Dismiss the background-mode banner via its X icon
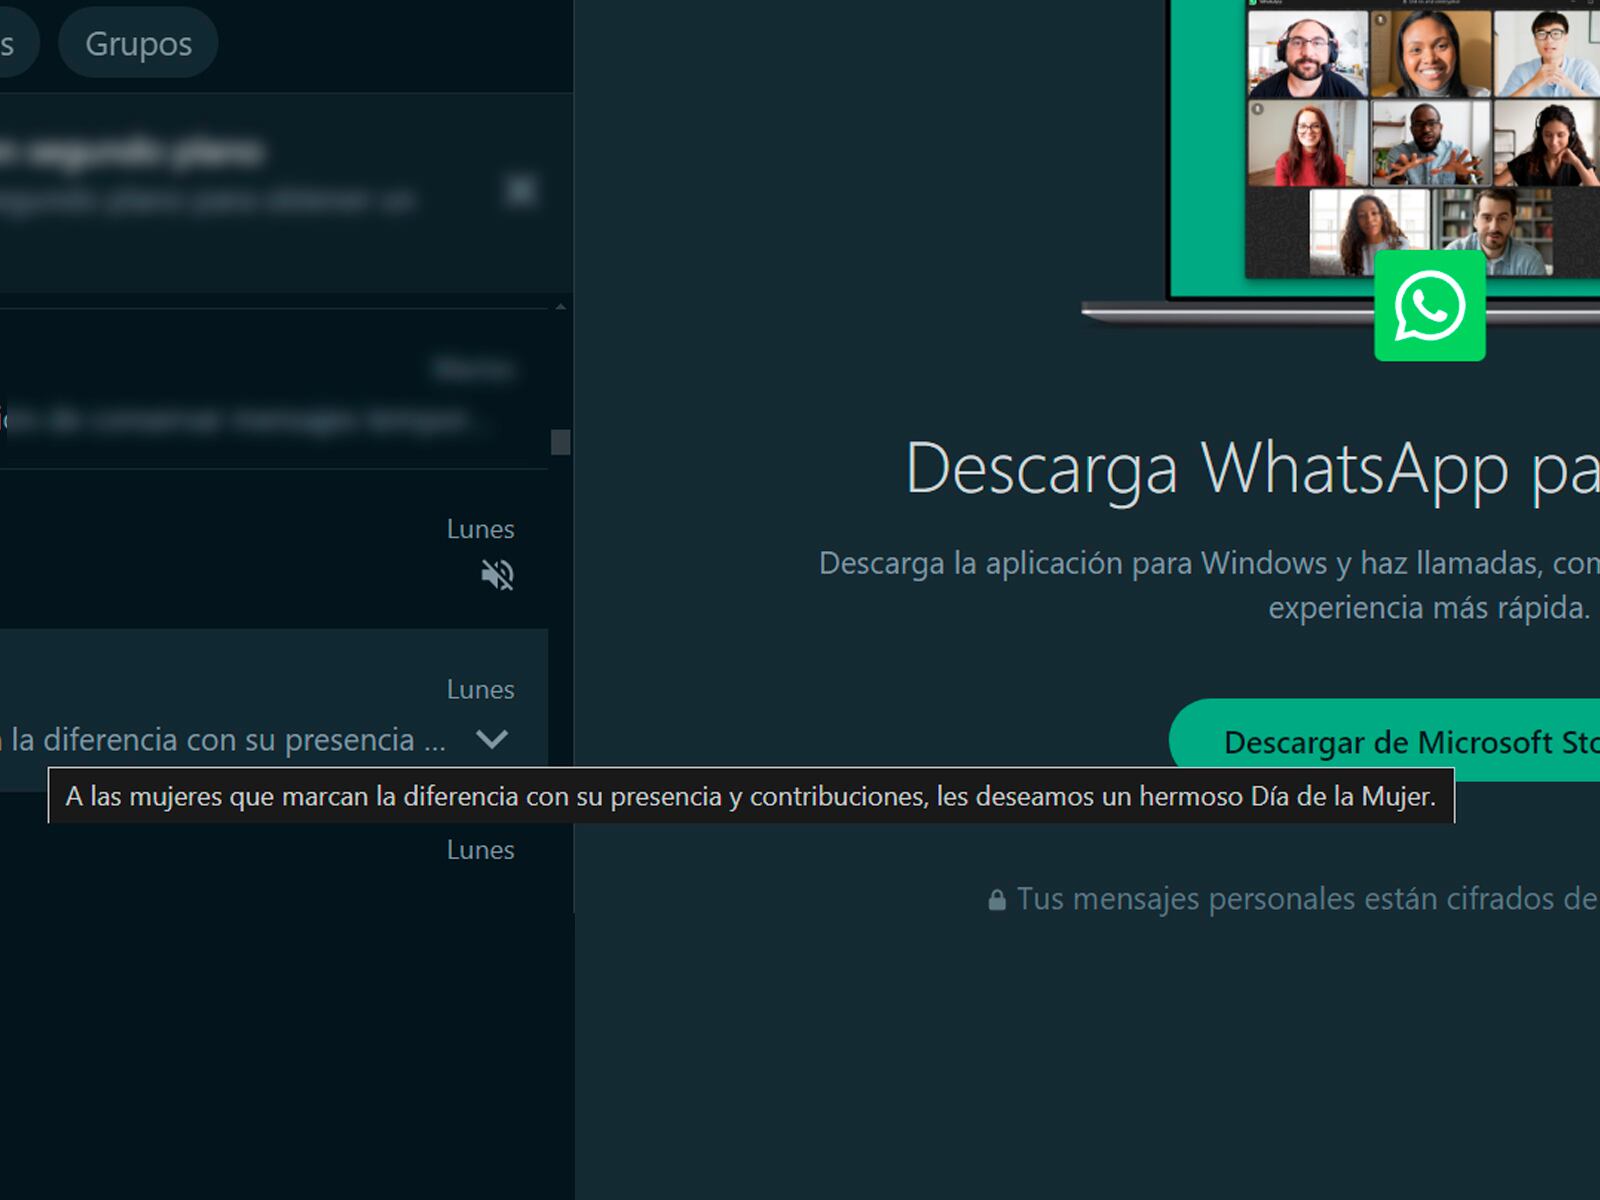1600x1200 pixels. click(x=520, y=190)
